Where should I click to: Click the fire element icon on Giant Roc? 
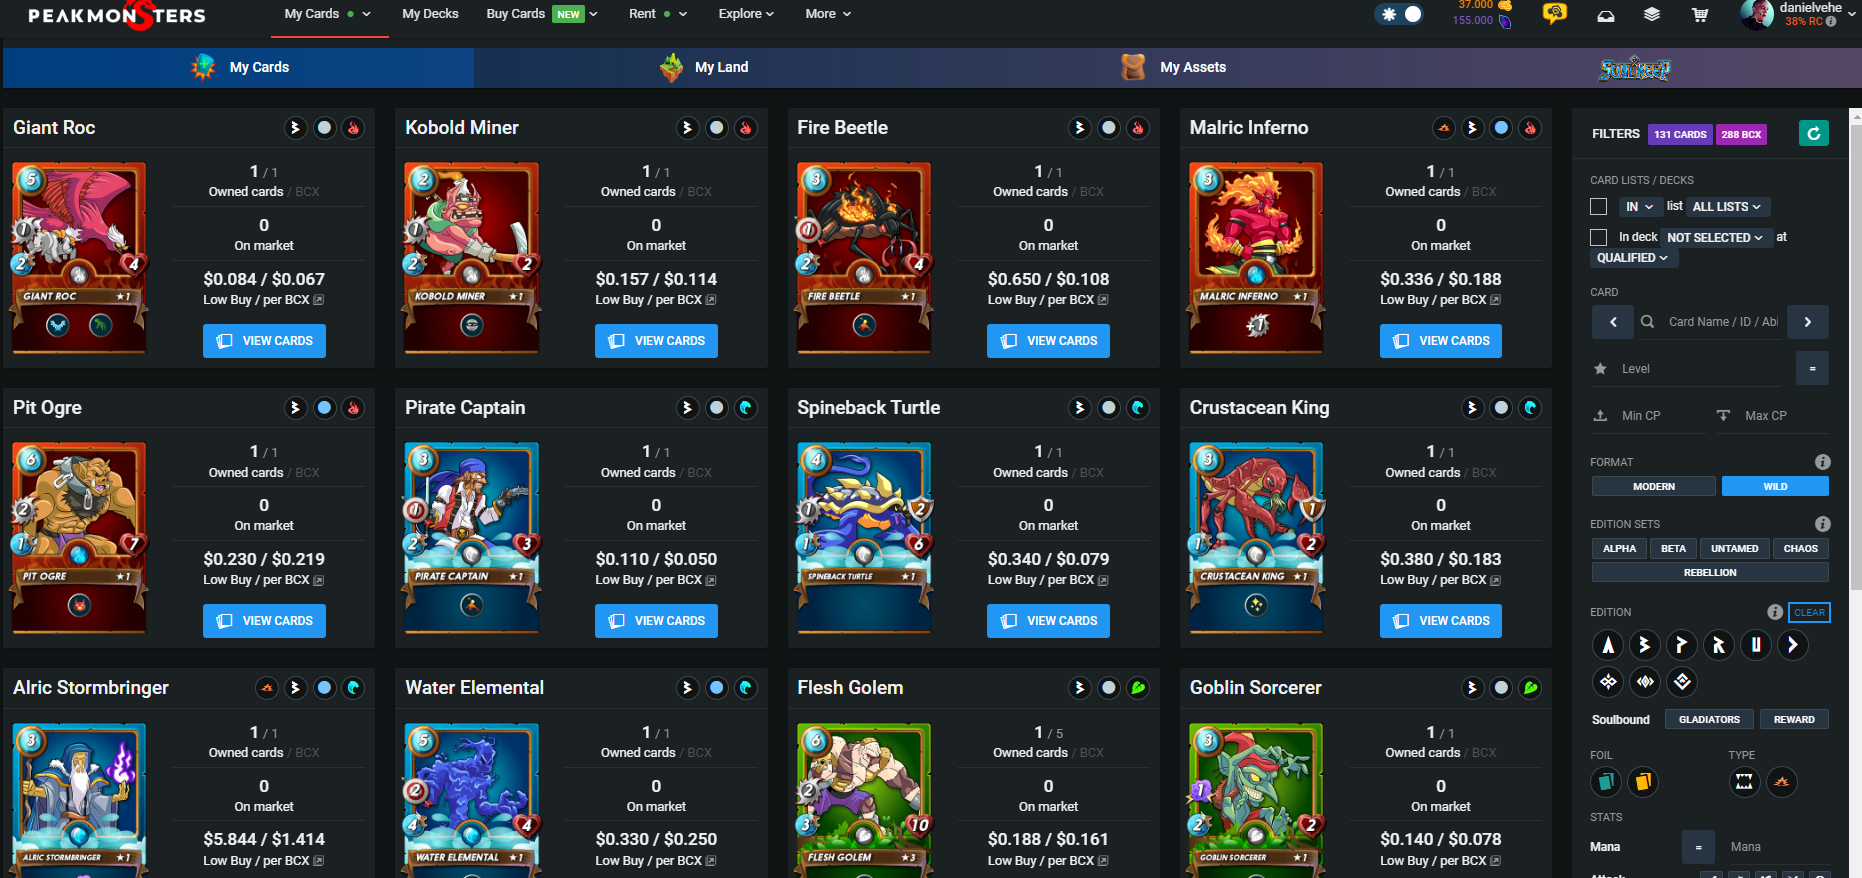(353, 128)
